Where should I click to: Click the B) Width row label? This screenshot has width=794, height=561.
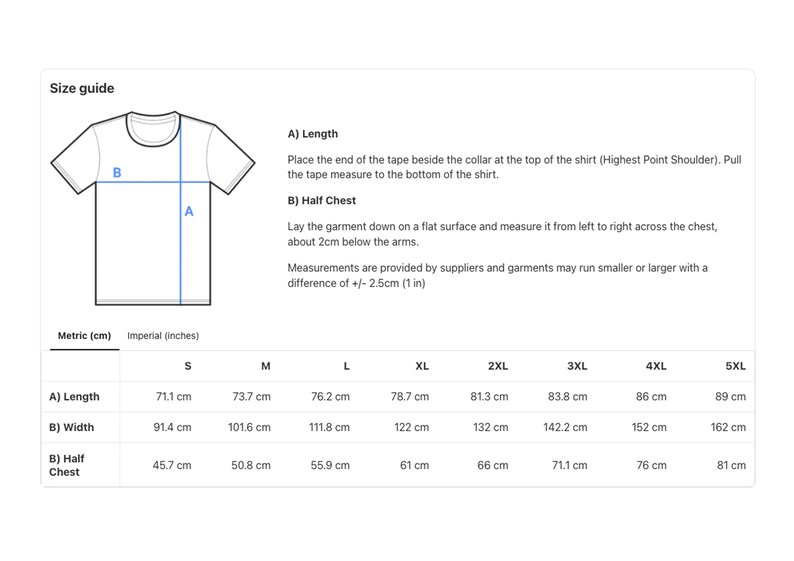(71, 427)
